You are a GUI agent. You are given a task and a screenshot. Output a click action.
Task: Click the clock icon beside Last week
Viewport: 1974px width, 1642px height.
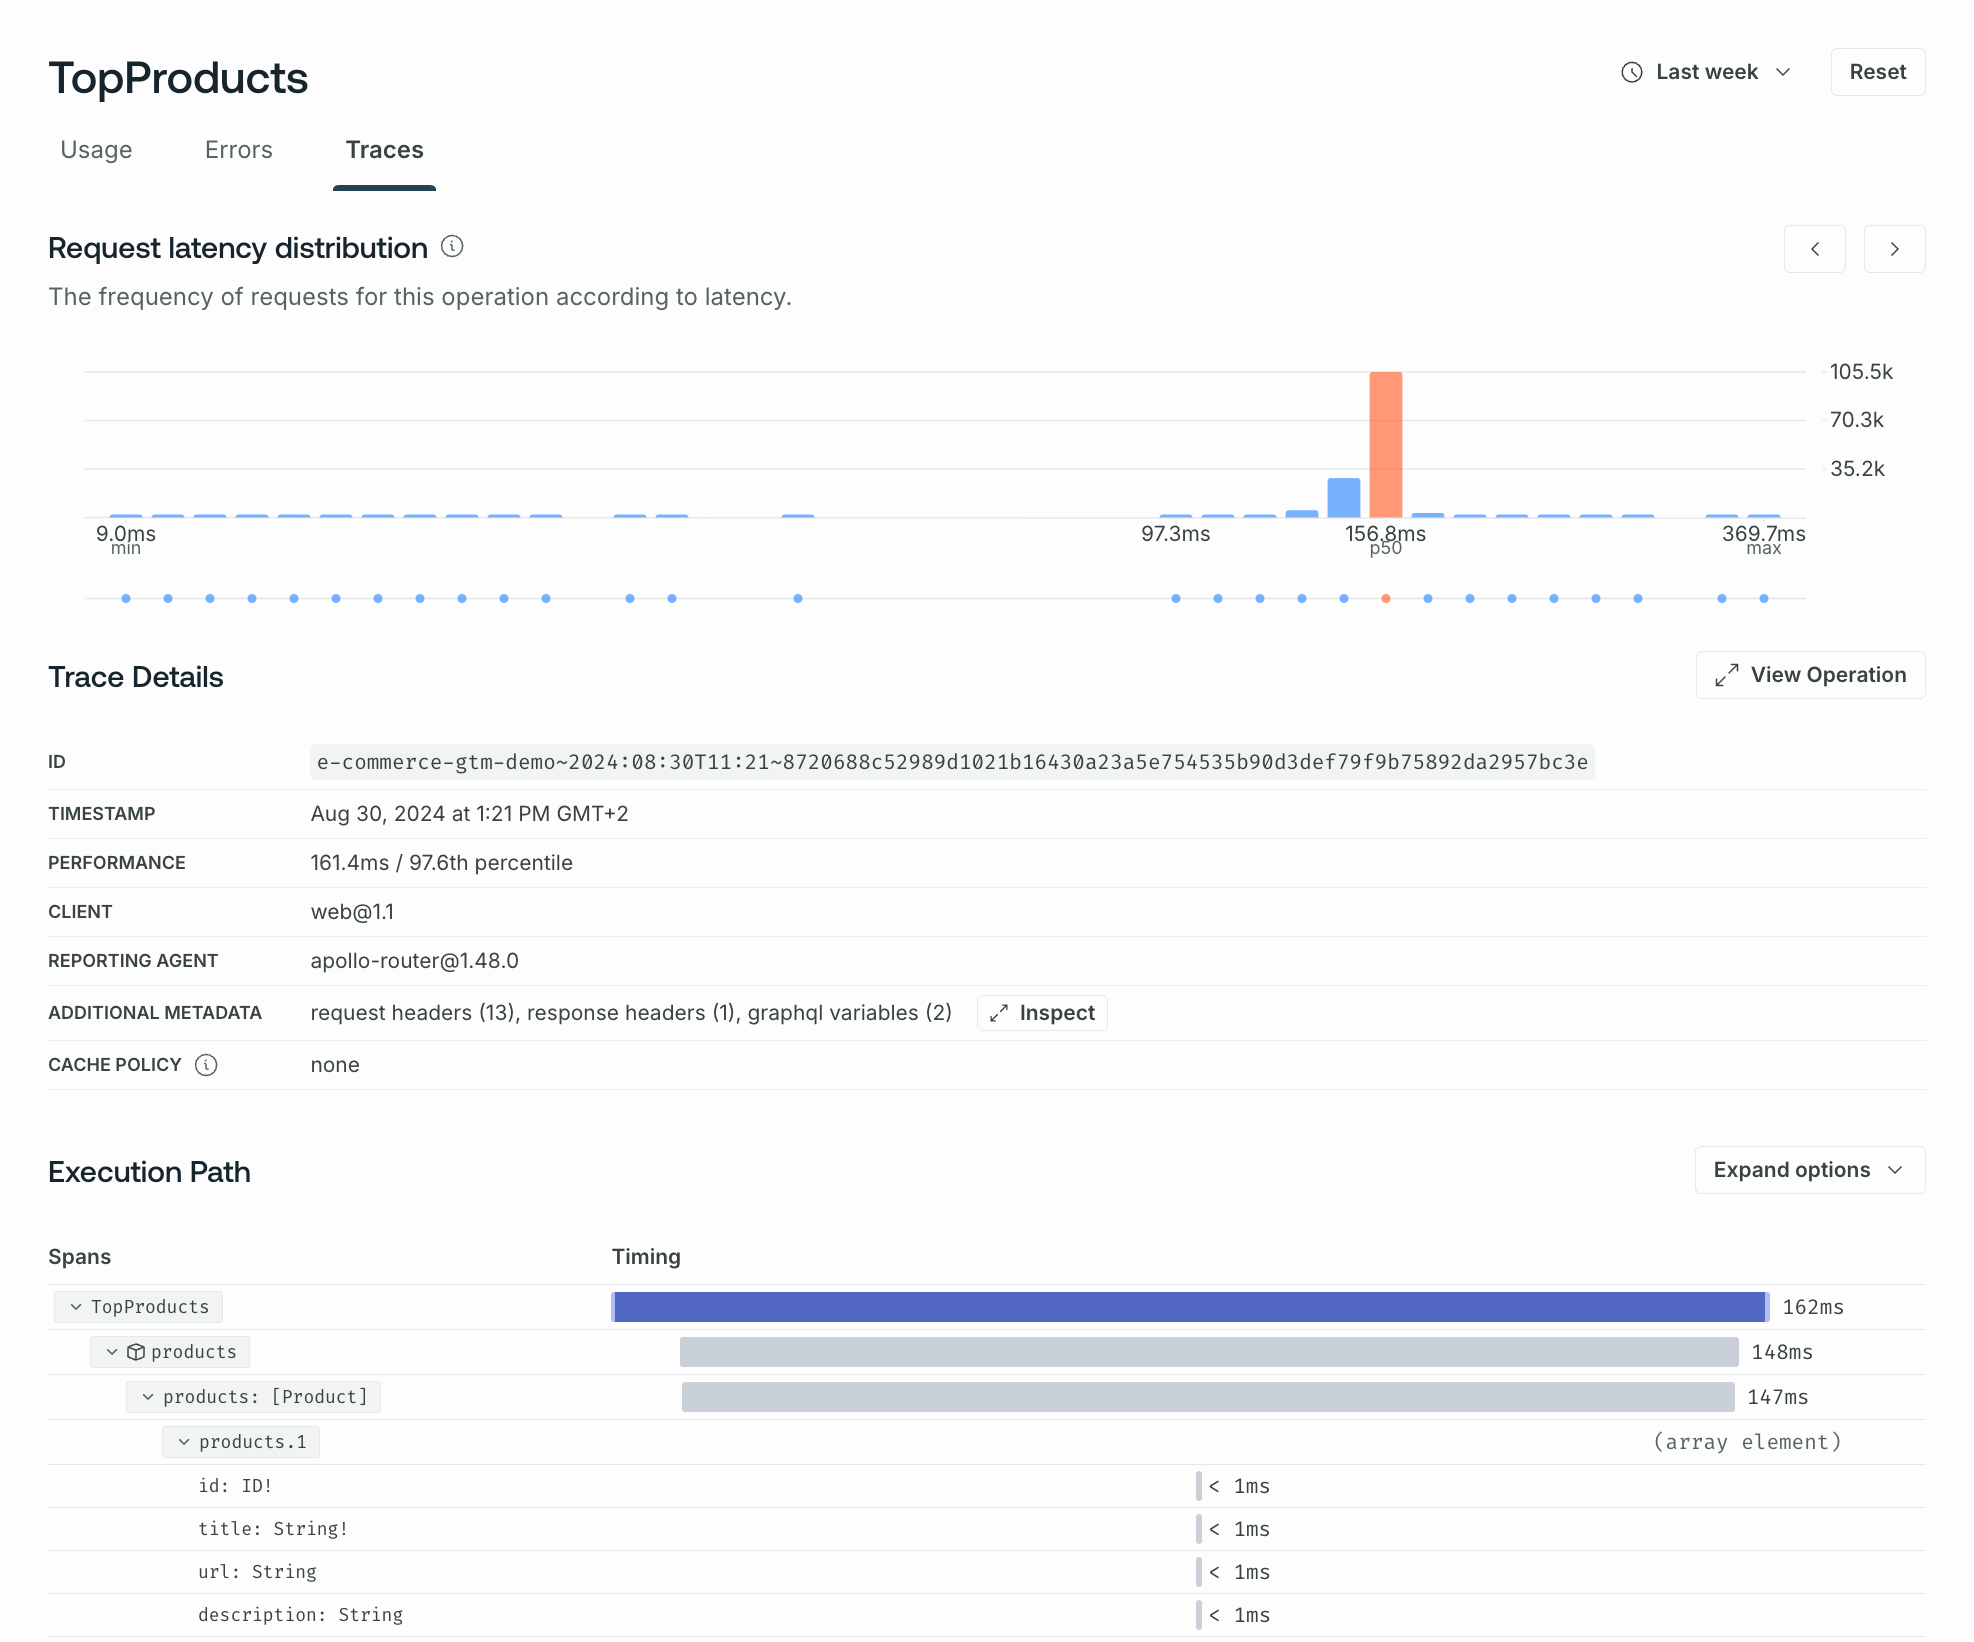pos(1631,72)
